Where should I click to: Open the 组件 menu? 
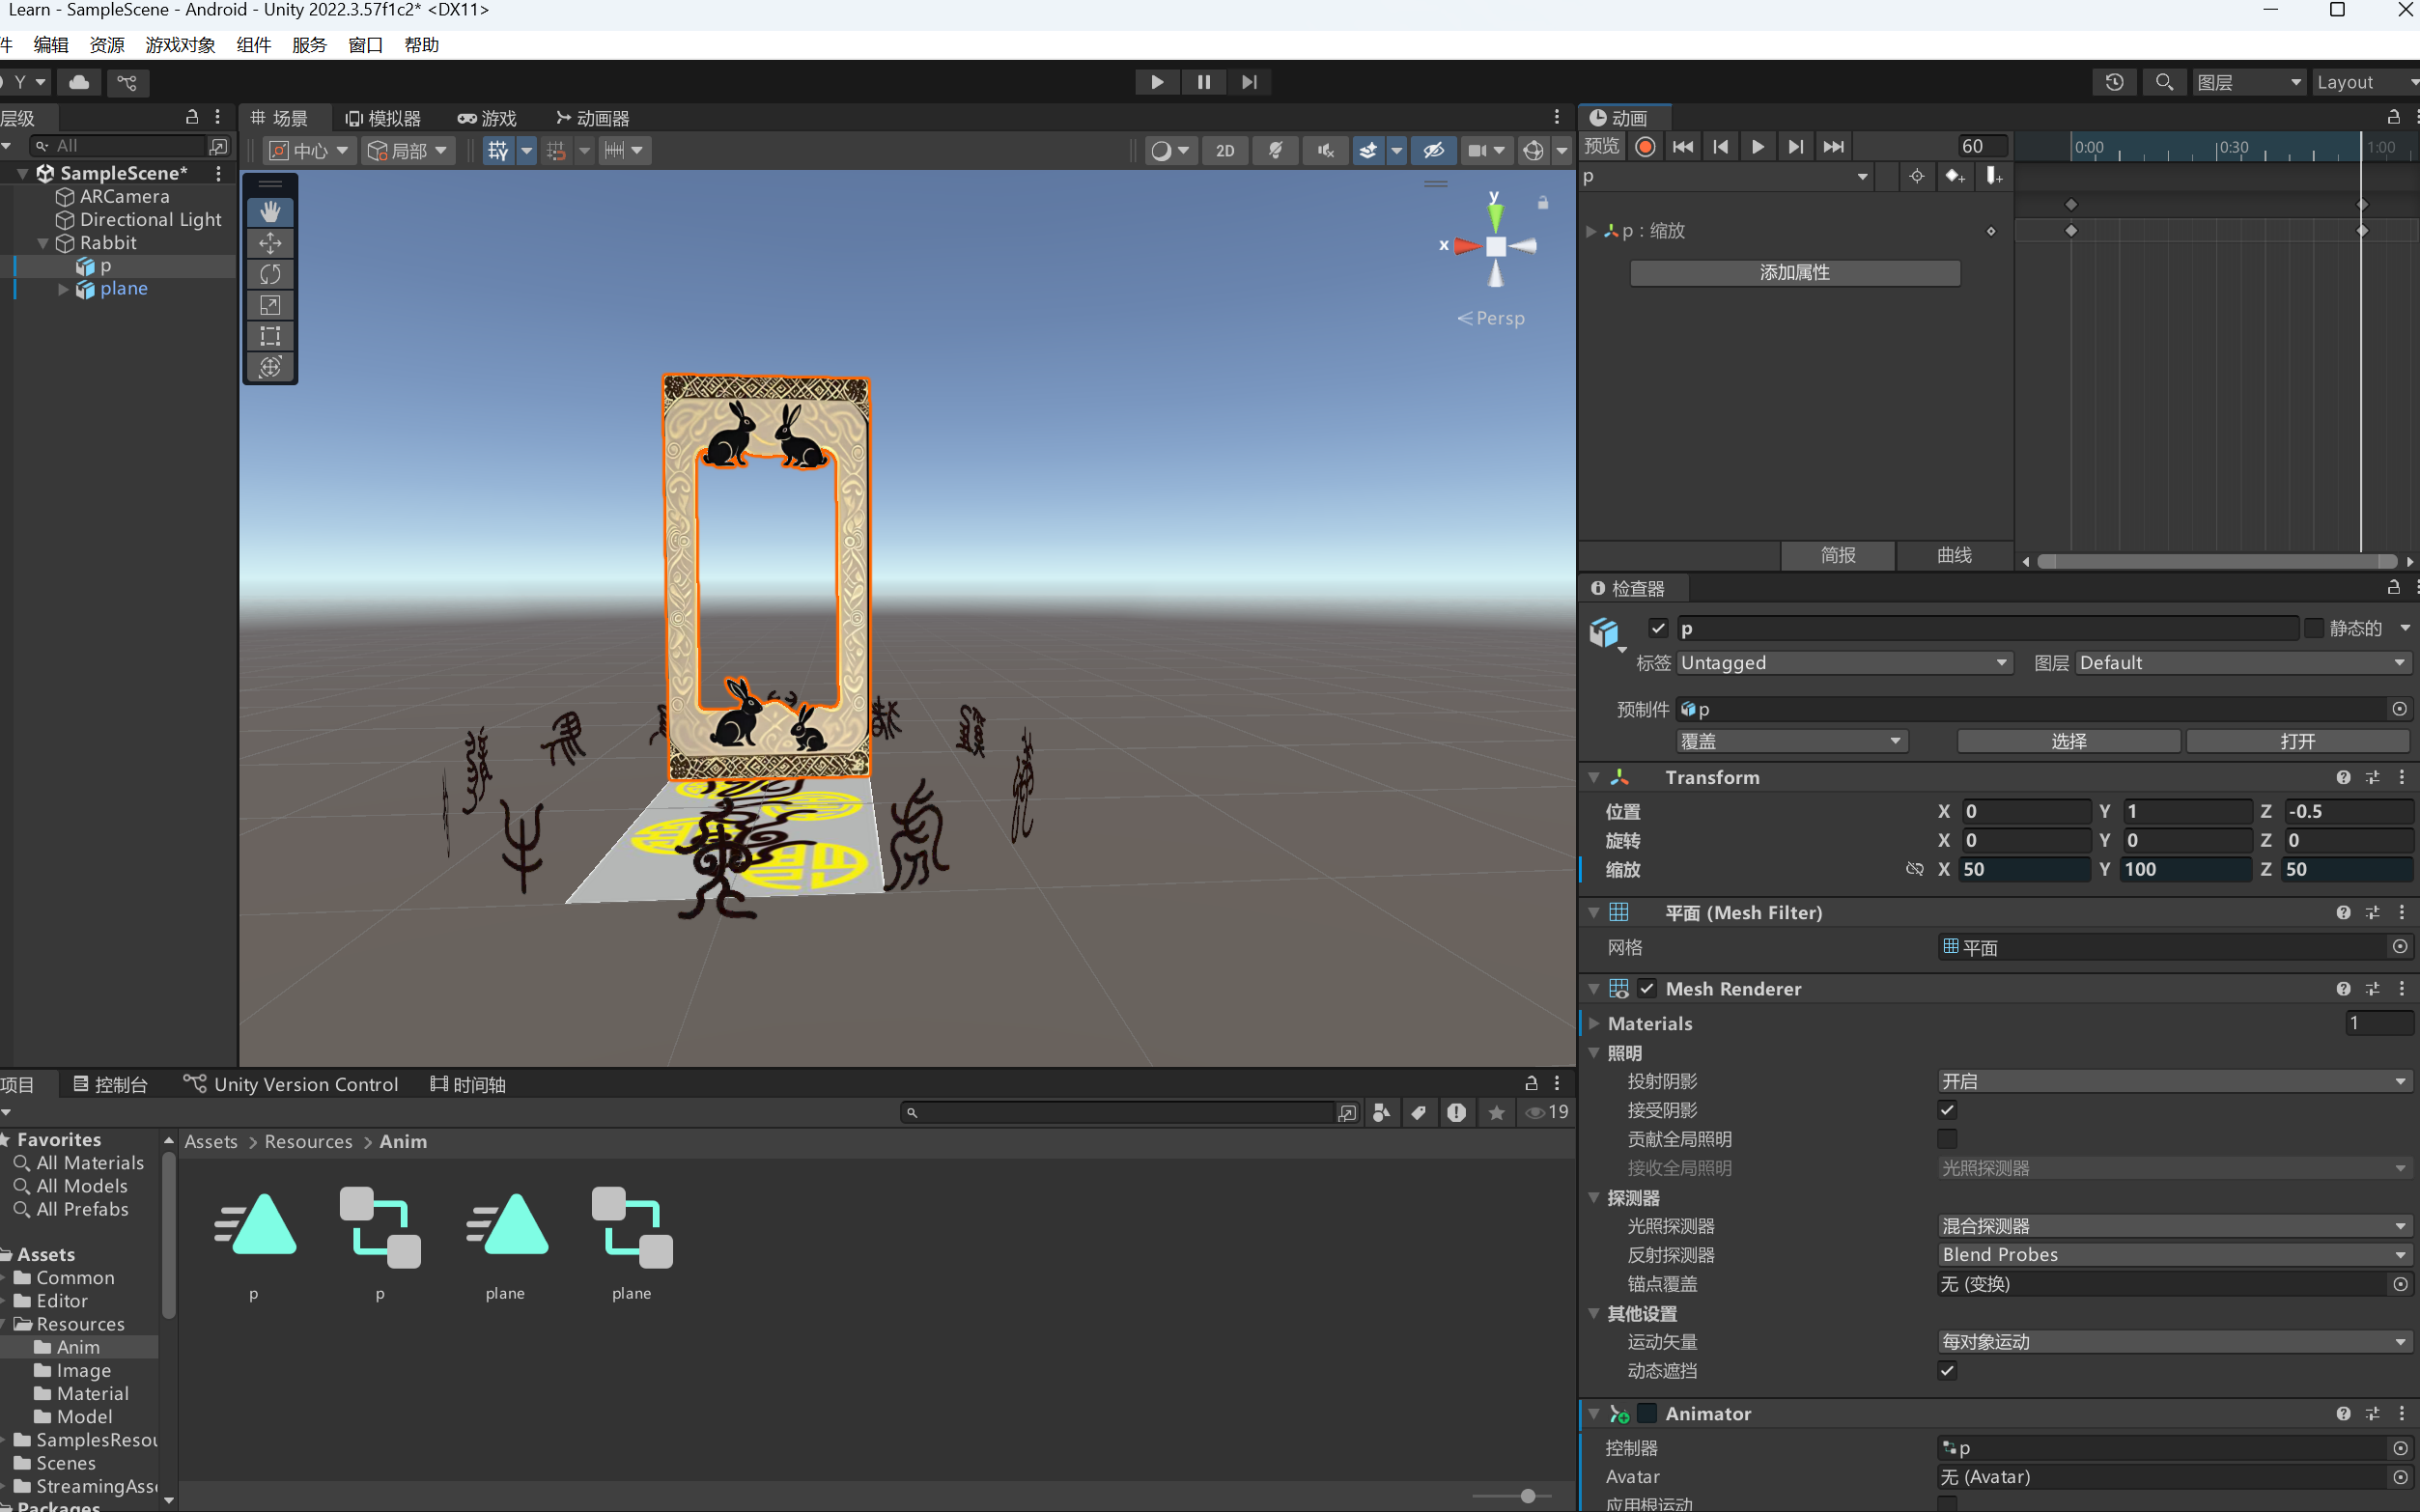[253, 45]
